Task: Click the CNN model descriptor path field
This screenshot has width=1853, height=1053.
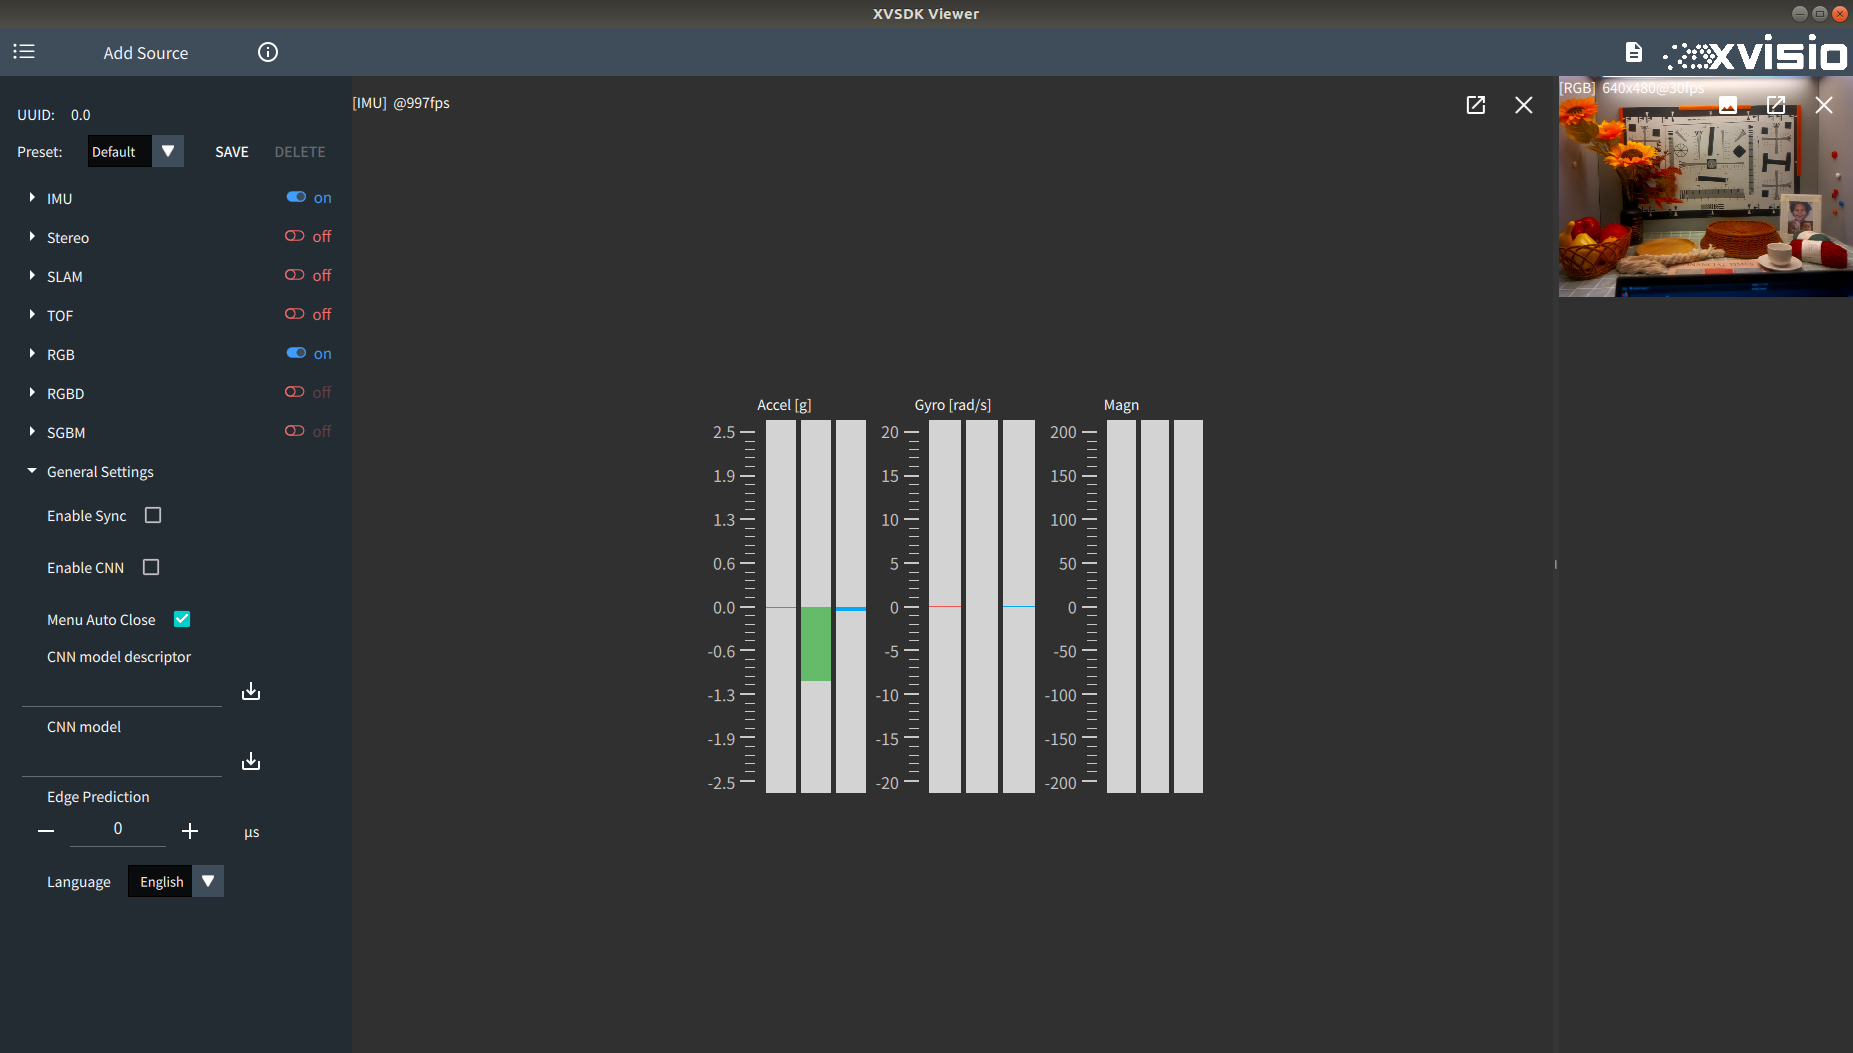Action: click(x=122, y=691)
